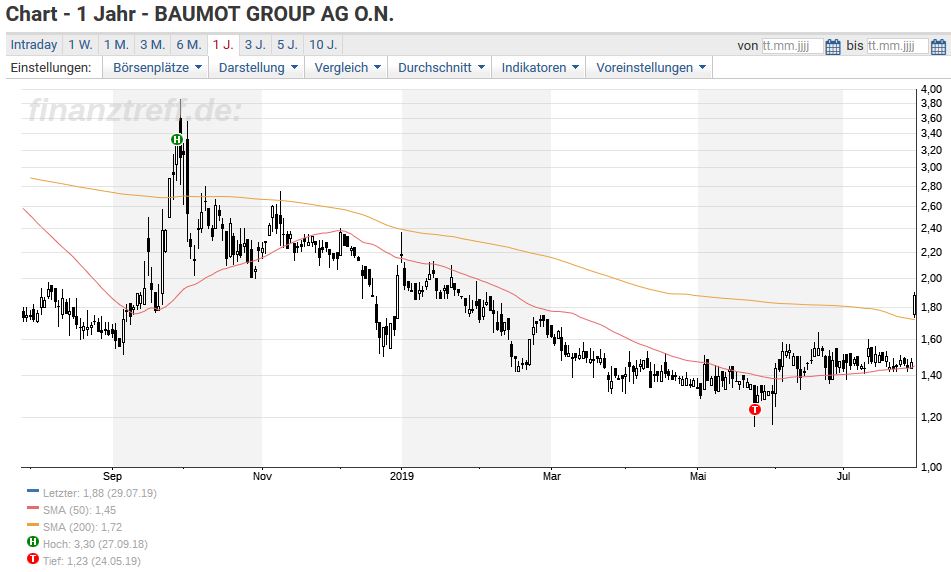Select the 3 J. timeframe tab
The image size is (951, 572).
click(255, 45)
